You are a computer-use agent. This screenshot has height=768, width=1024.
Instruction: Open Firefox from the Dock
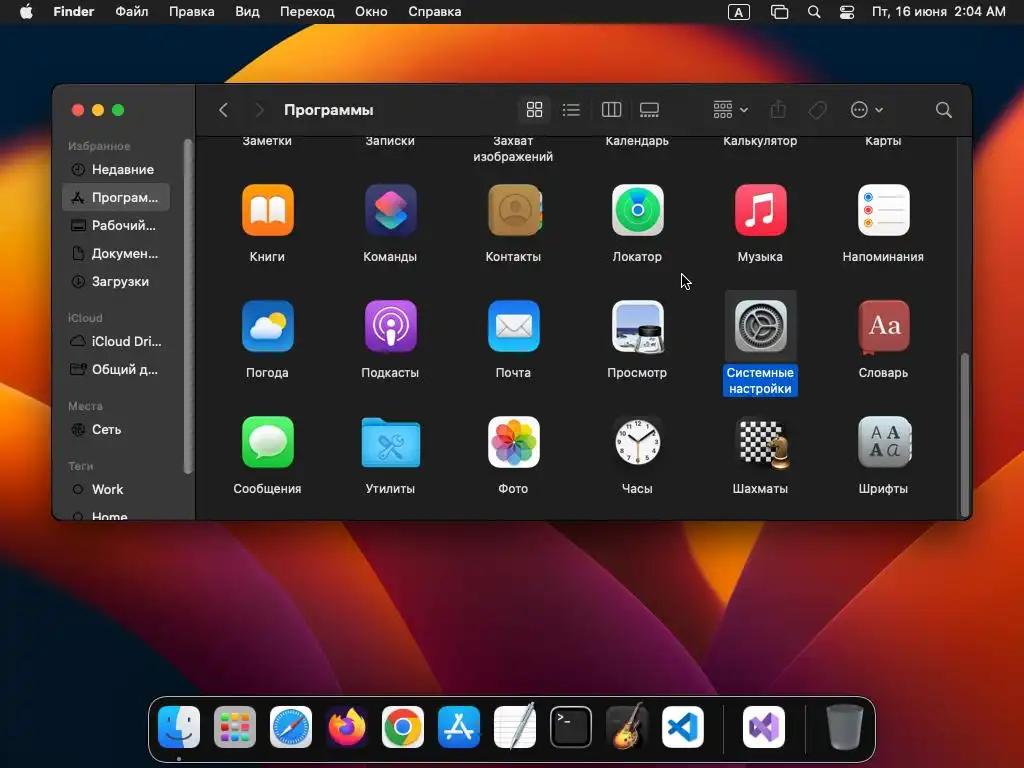pyautogui.click(x=347, y=727)
